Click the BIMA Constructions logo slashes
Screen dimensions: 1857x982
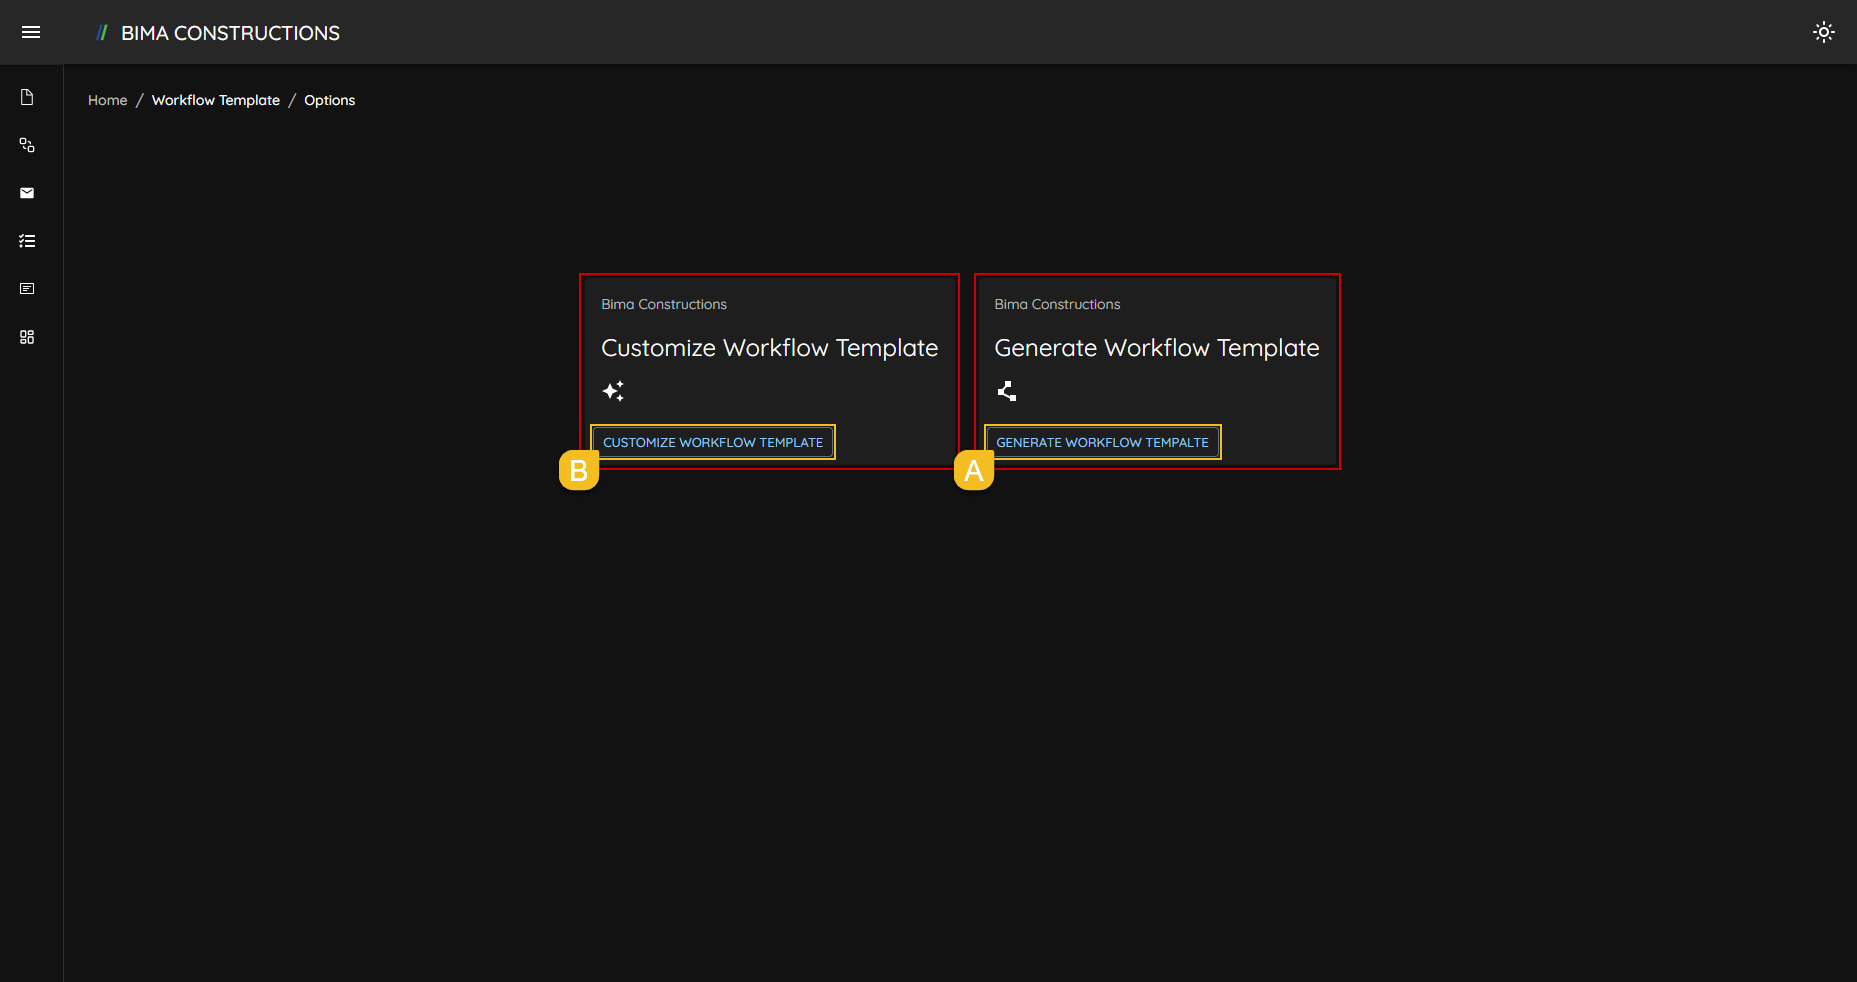(x=103, y=32)
